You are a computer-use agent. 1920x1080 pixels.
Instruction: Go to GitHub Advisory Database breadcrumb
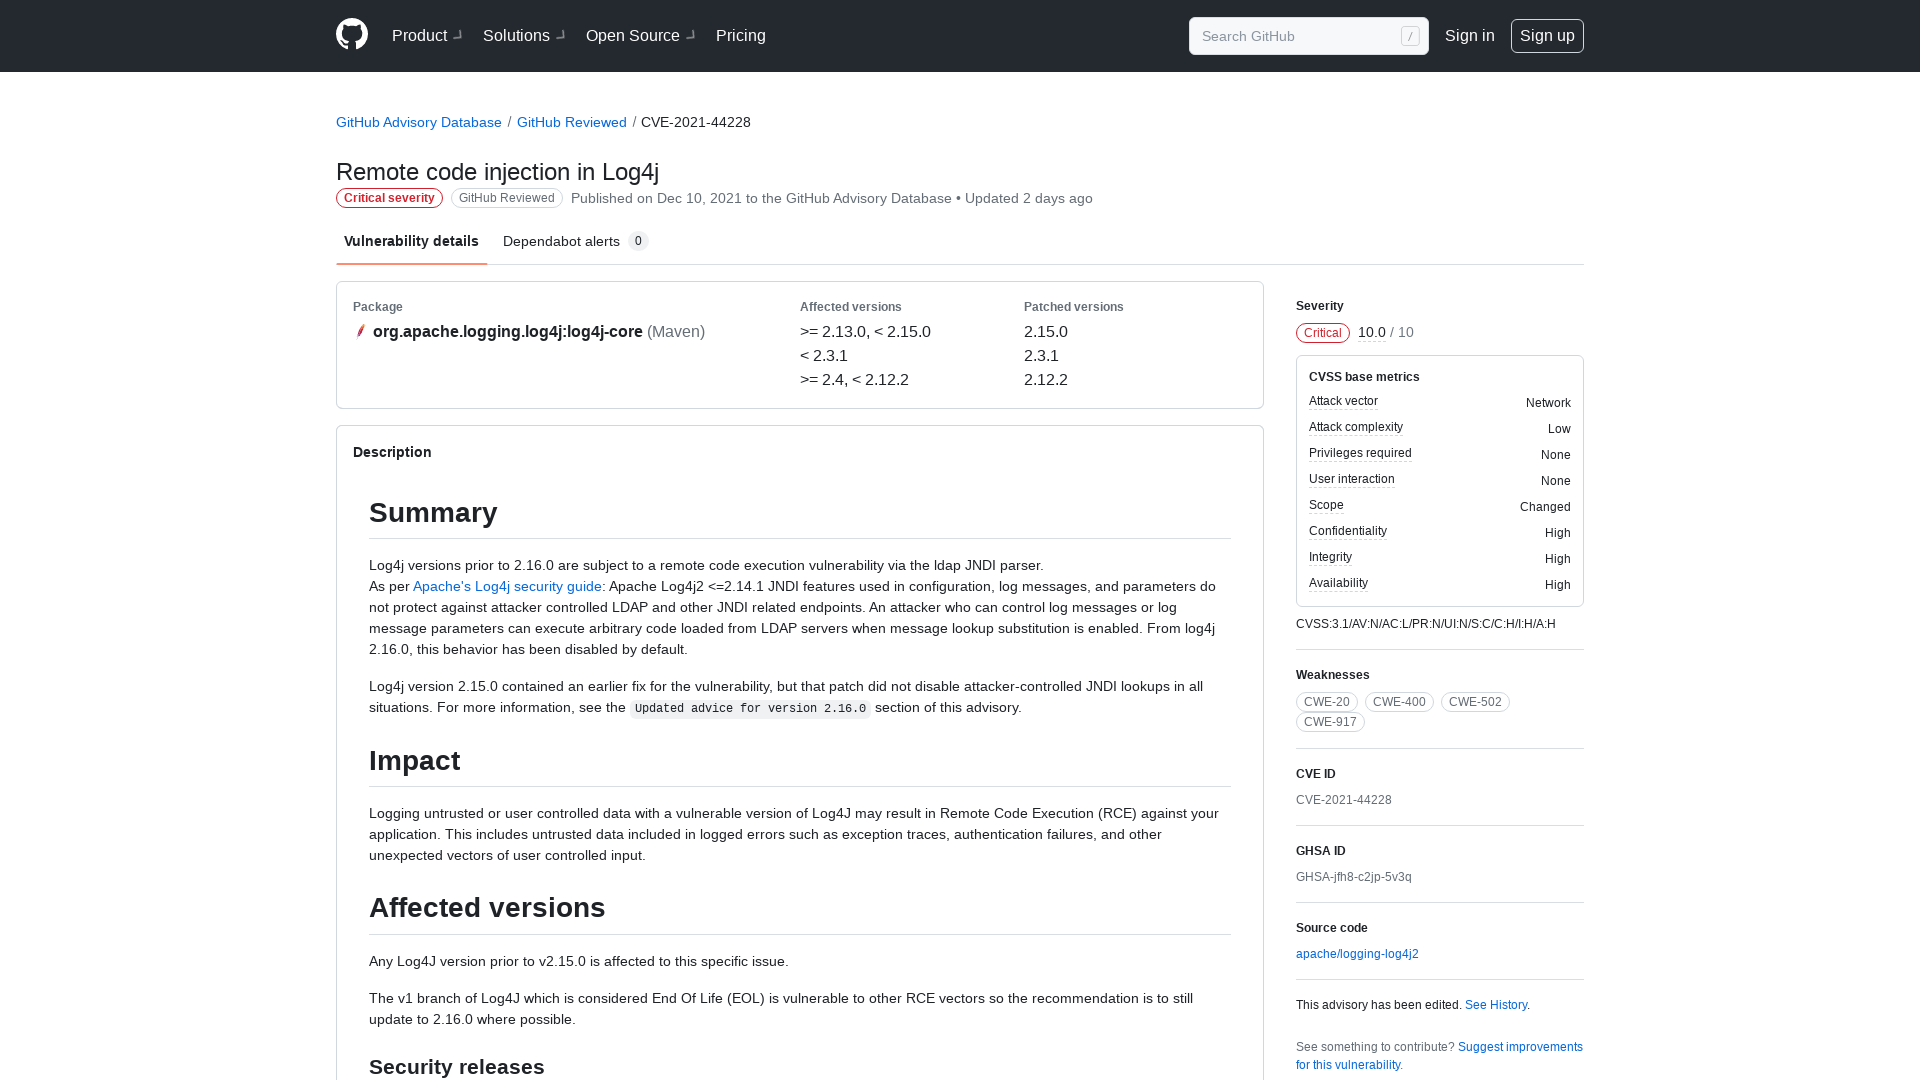419,122
